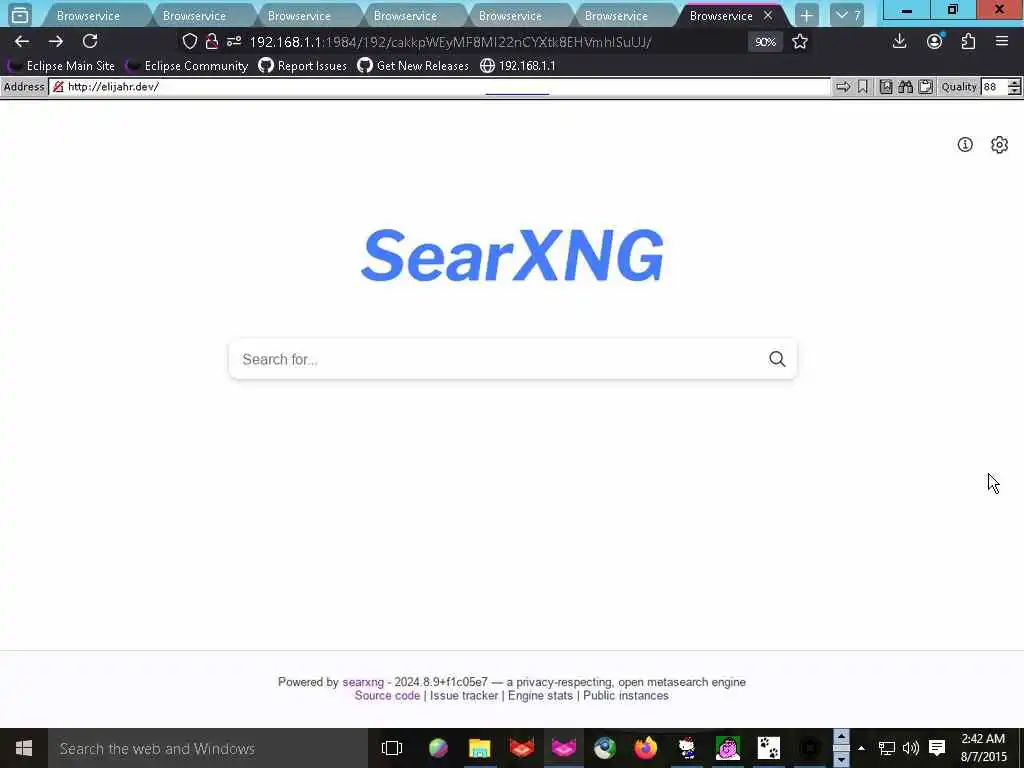Image resolution: width=1024 pixels, height=768 pixels.
Task: Click the Browservice clipboard icon
Action: [x=925, y=87]
